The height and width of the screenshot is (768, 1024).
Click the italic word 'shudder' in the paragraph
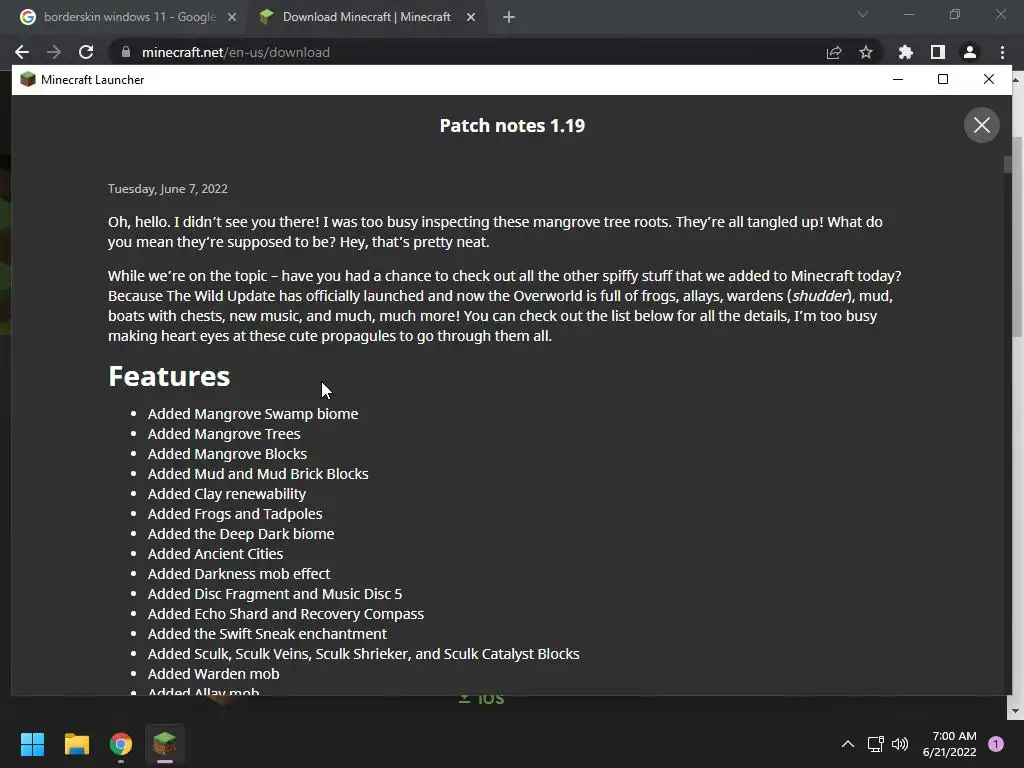pyautogui.click(x=820, y=296)
